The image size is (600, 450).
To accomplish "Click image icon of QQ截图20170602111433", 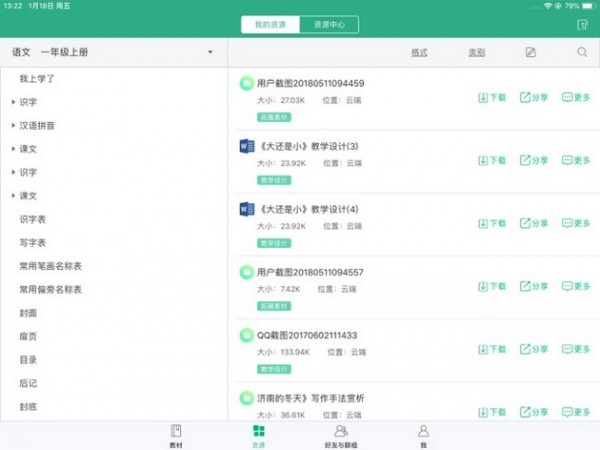I will [x=247, y=335].
